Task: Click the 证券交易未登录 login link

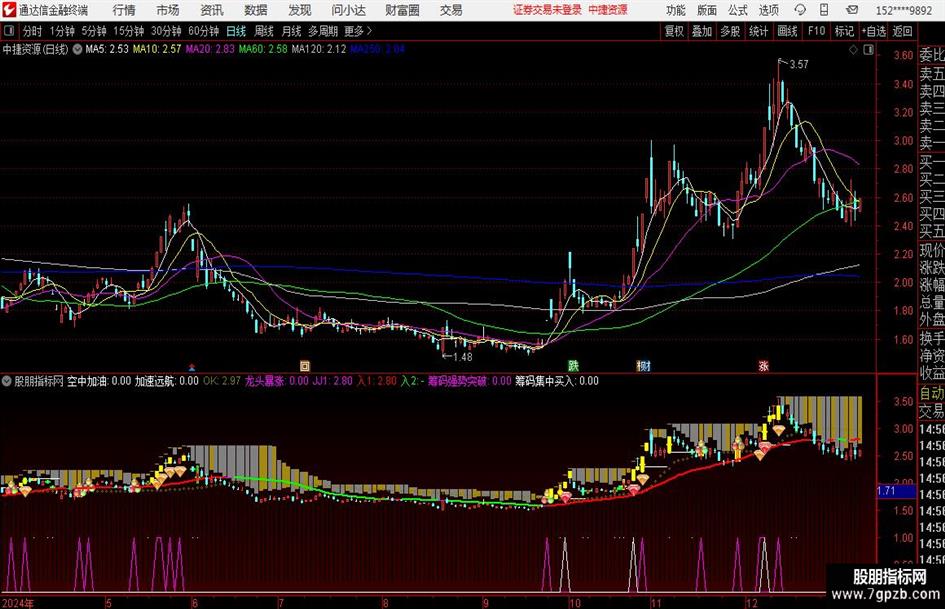Action: (547, 10)
